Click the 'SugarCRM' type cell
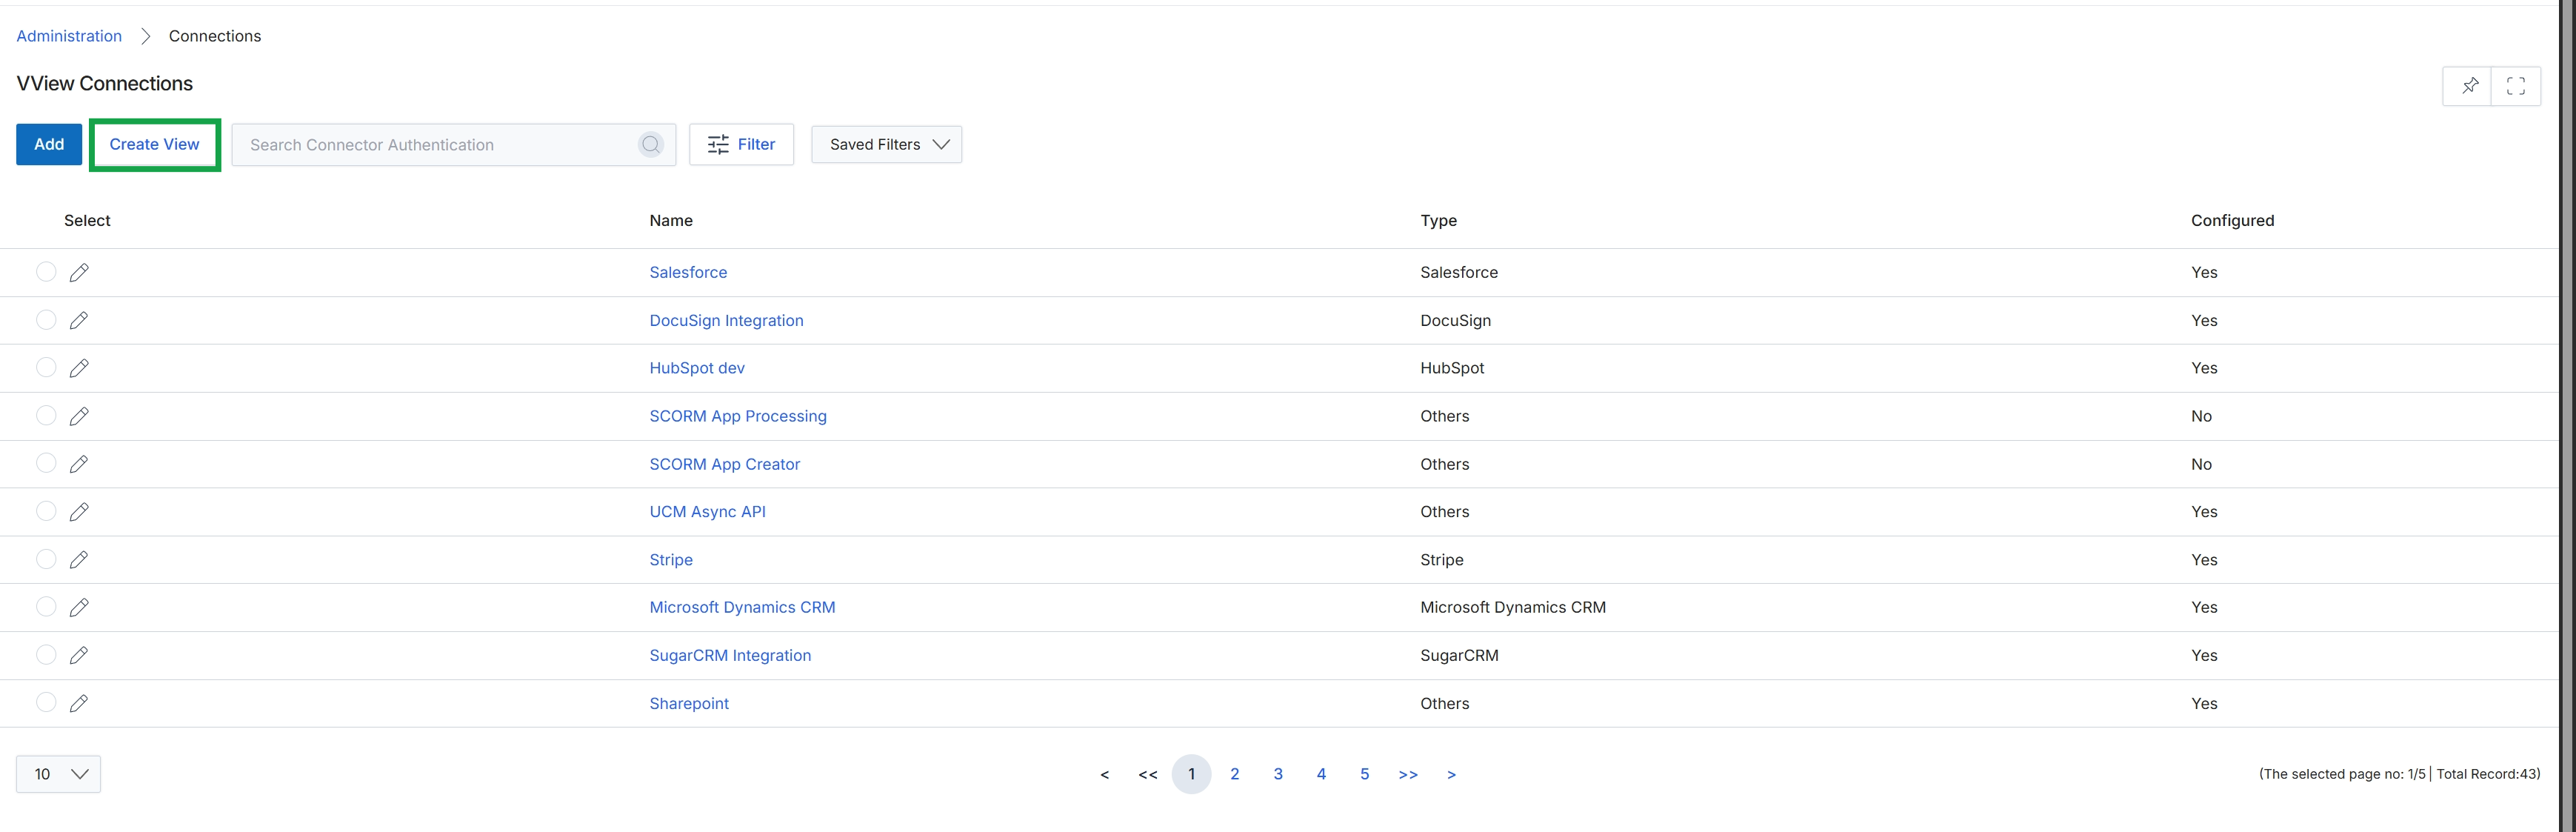 [1459, 655]
